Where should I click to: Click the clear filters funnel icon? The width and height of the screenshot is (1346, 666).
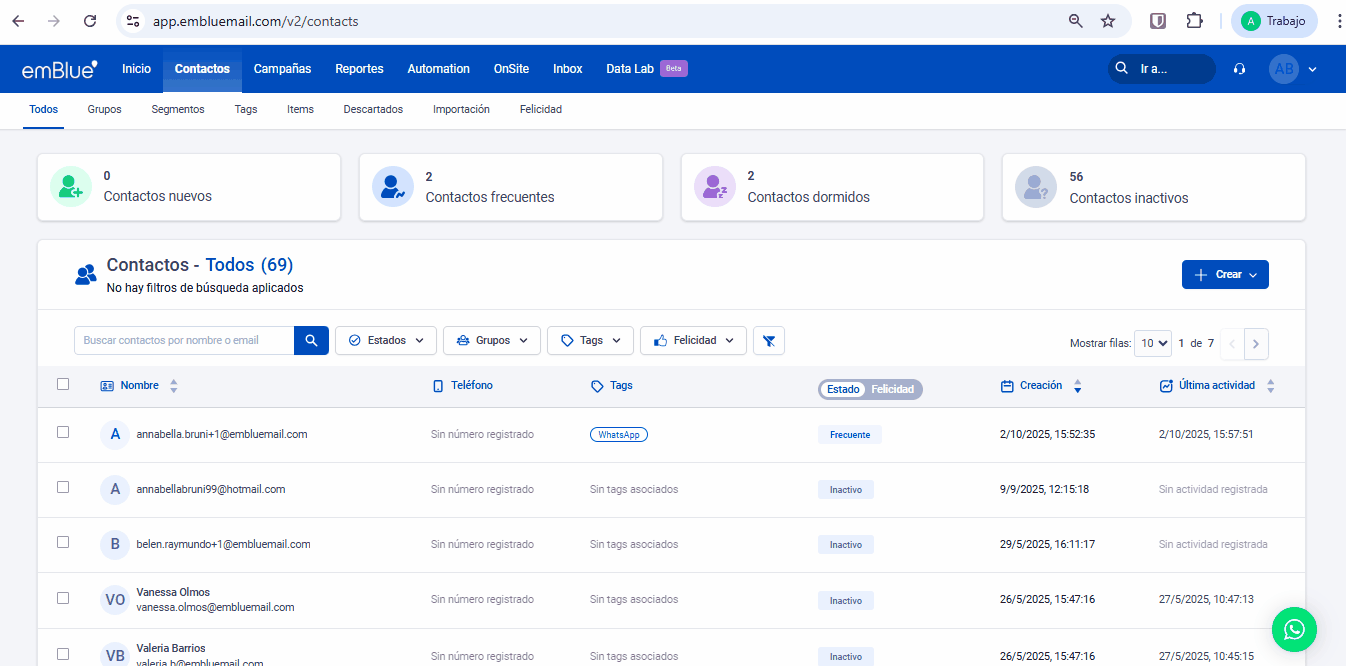(x=768, y=341)
